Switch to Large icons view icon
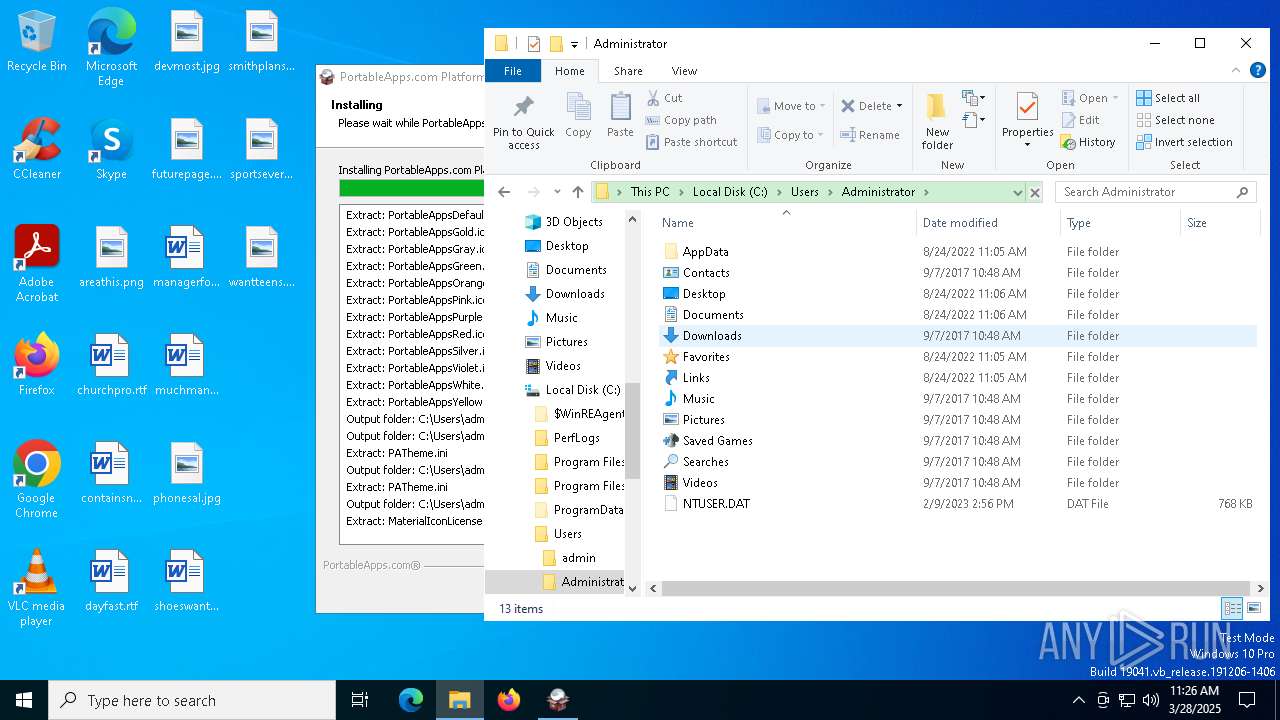 (1253, 608)
